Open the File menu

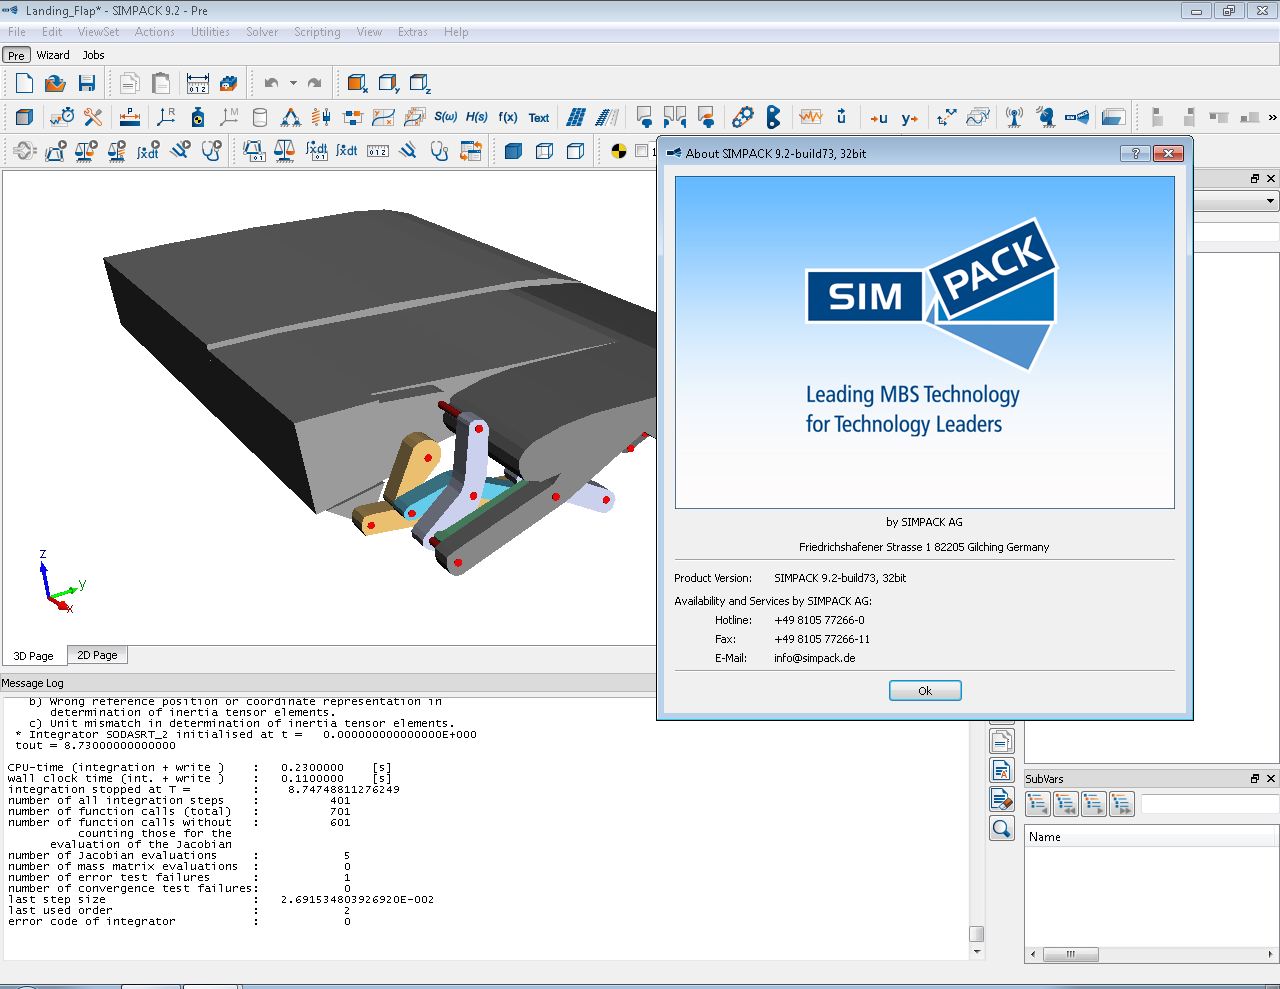pos(17,32)
